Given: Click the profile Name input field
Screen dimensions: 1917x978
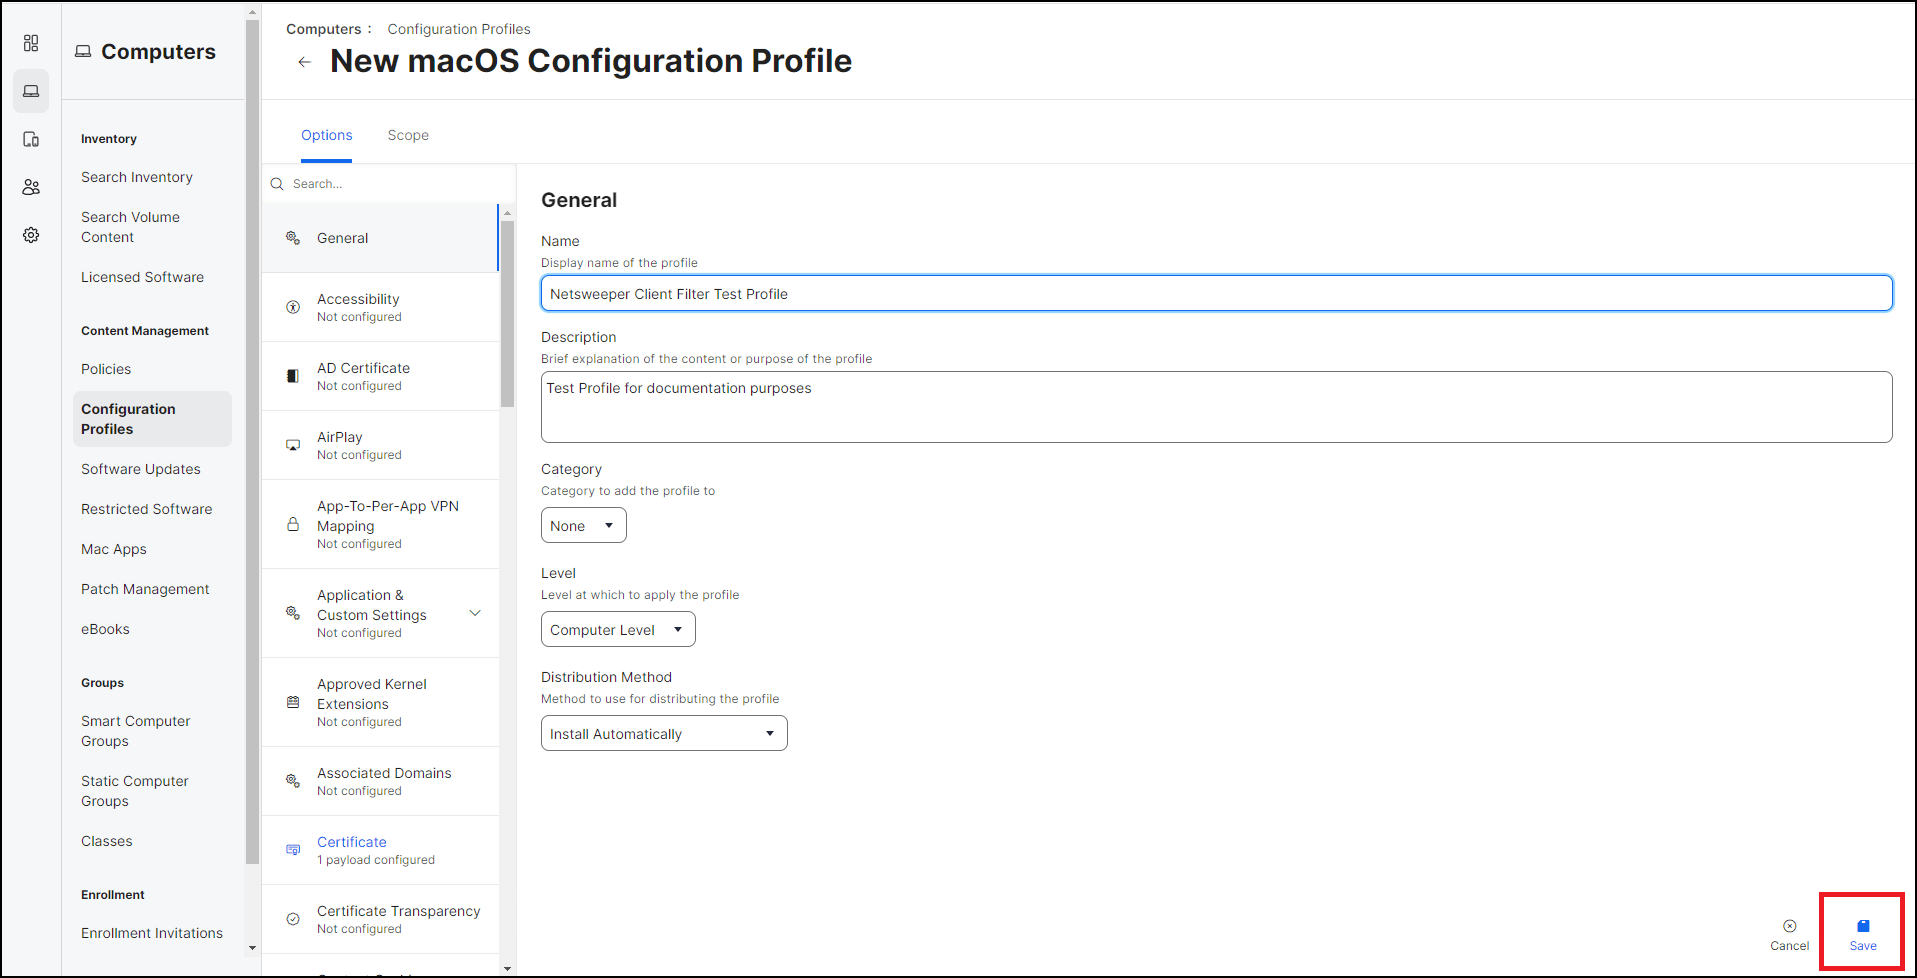Looking at the screenshot, I should (x=1216, y=293).
